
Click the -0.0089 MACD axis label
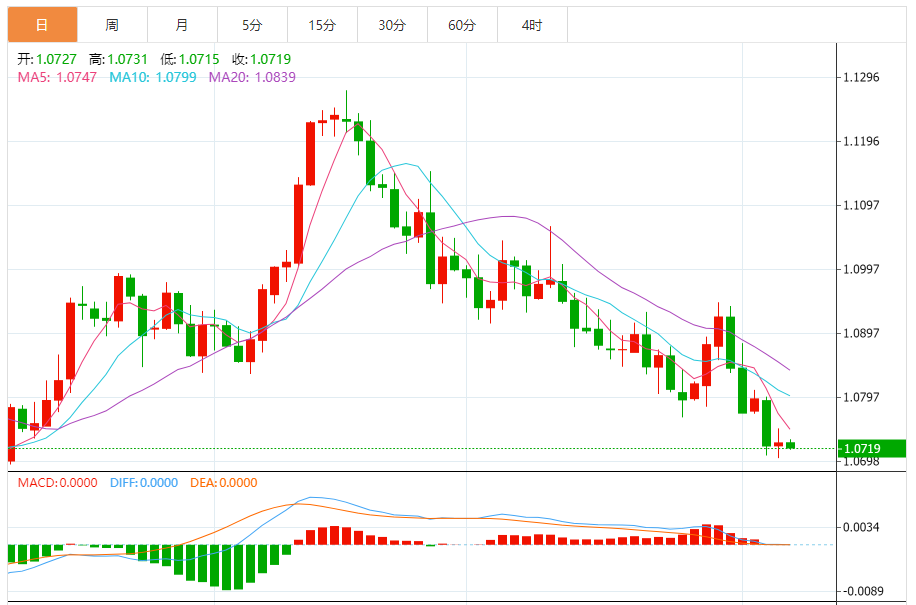(861, 591)
